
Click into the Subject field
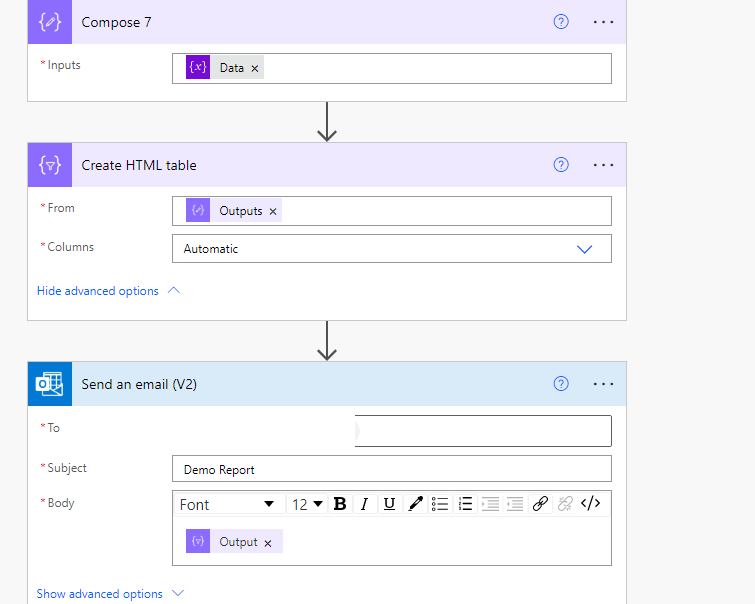tap(391, 469)
